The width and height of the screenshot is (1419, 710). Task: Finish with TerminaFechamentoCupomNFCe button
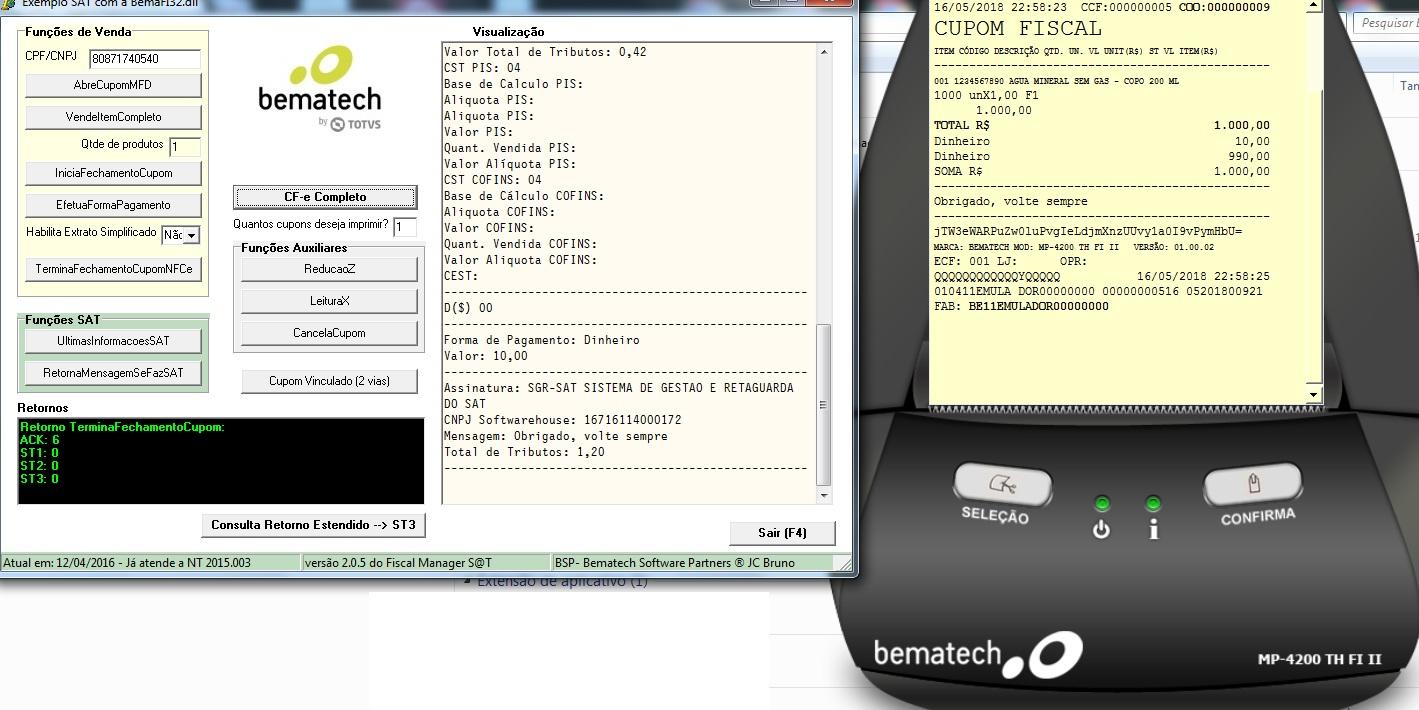pyautogui.click(x=113, y=269)
